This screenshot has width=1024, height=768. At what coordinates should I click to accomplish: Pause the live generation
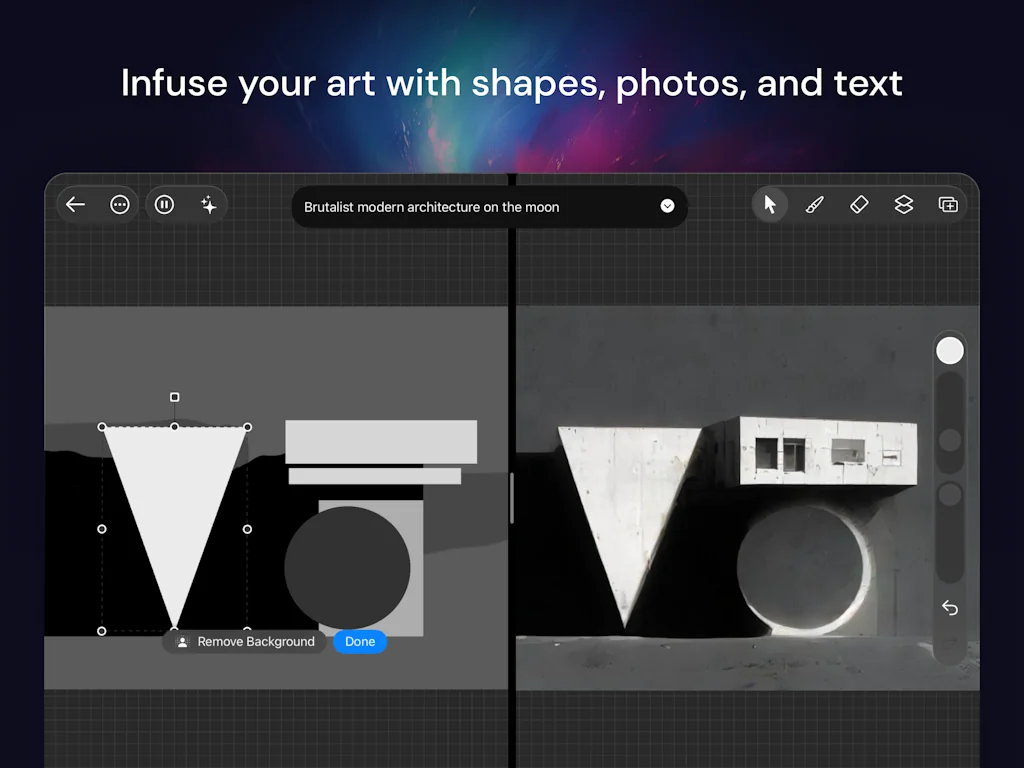(x=163, y=204)
